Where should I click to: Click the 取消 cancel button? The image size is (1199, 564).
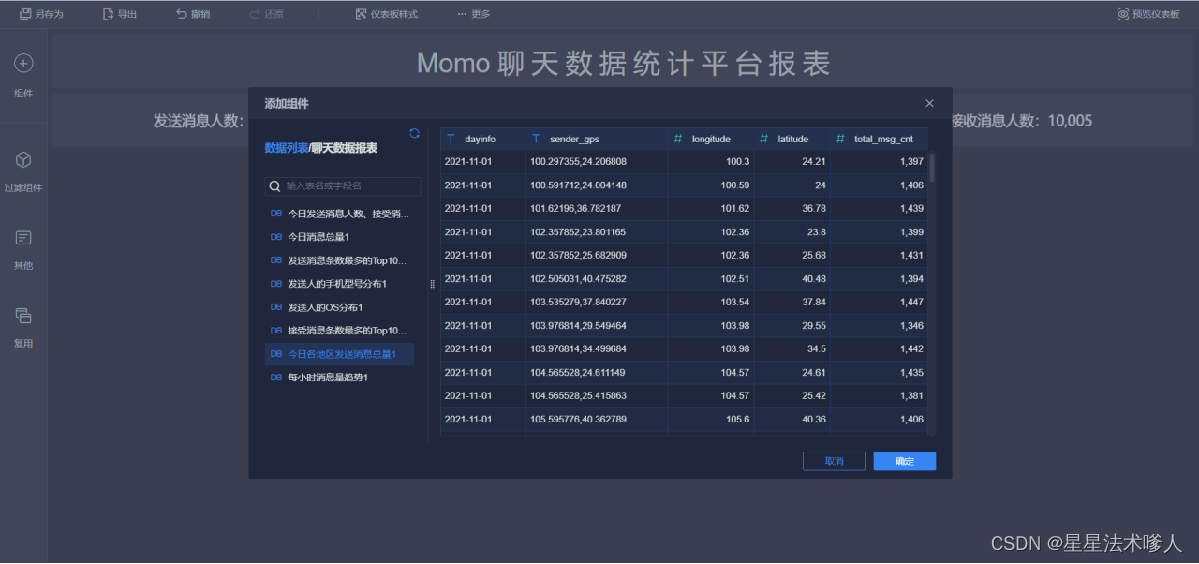click(834, 461)
